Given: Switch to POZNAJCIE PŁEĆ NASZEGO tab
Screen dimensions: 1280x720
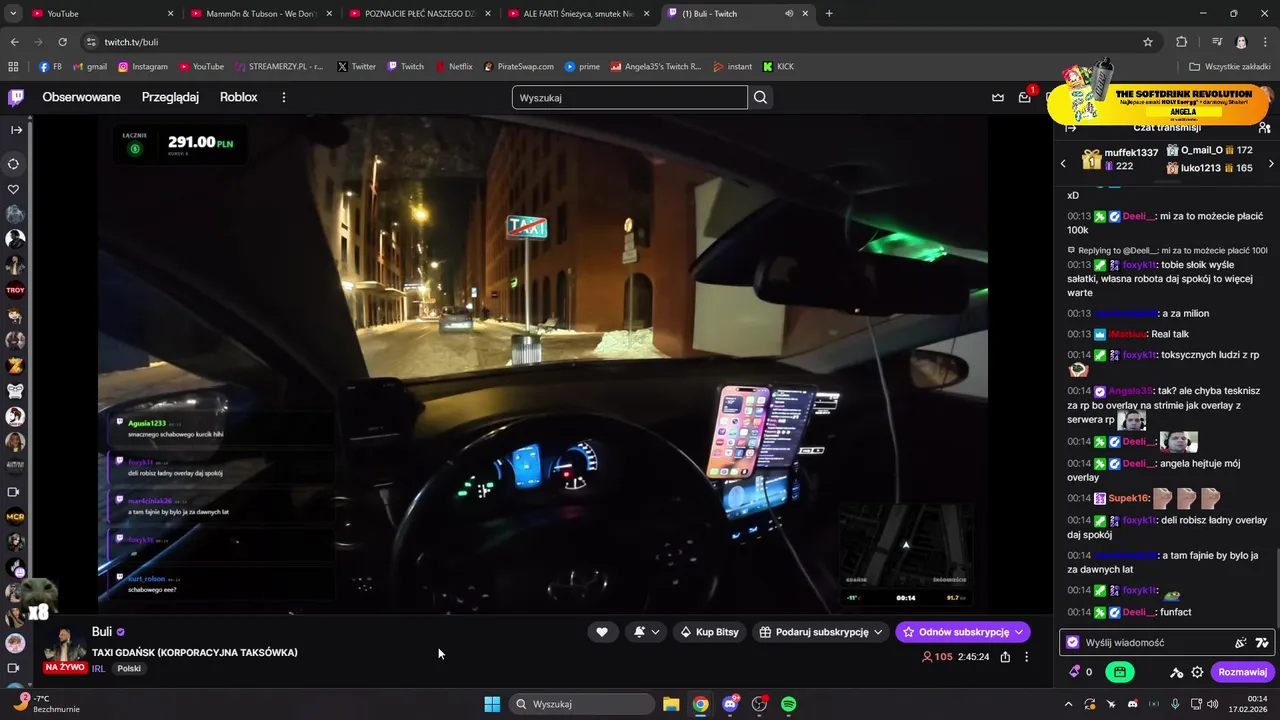Looking at the screenshot, I should coord(420,14).
